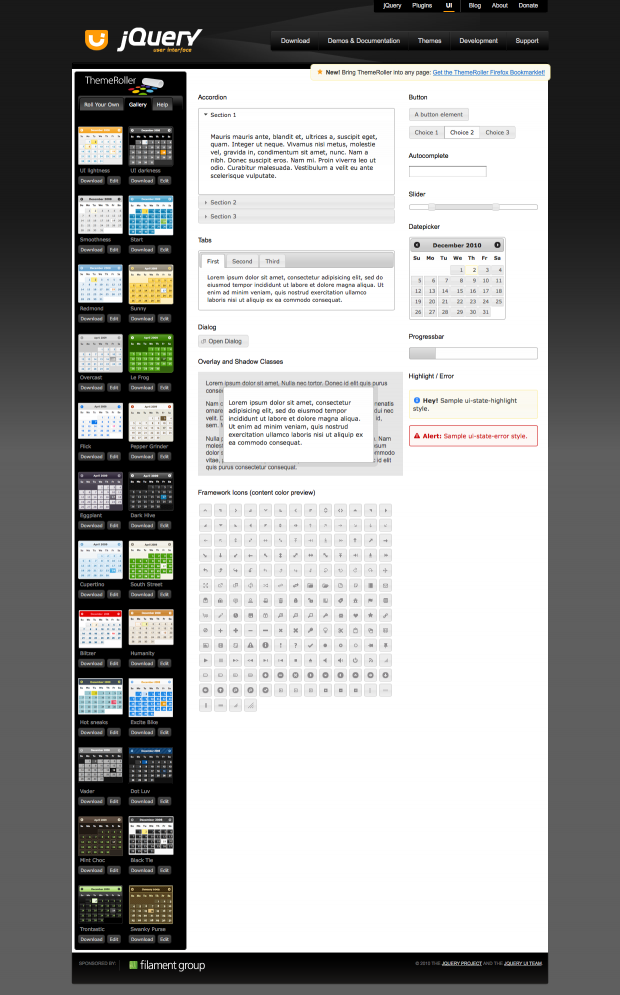Open Donate in the top bar
620x995 pixels.
tap(528, 5)
